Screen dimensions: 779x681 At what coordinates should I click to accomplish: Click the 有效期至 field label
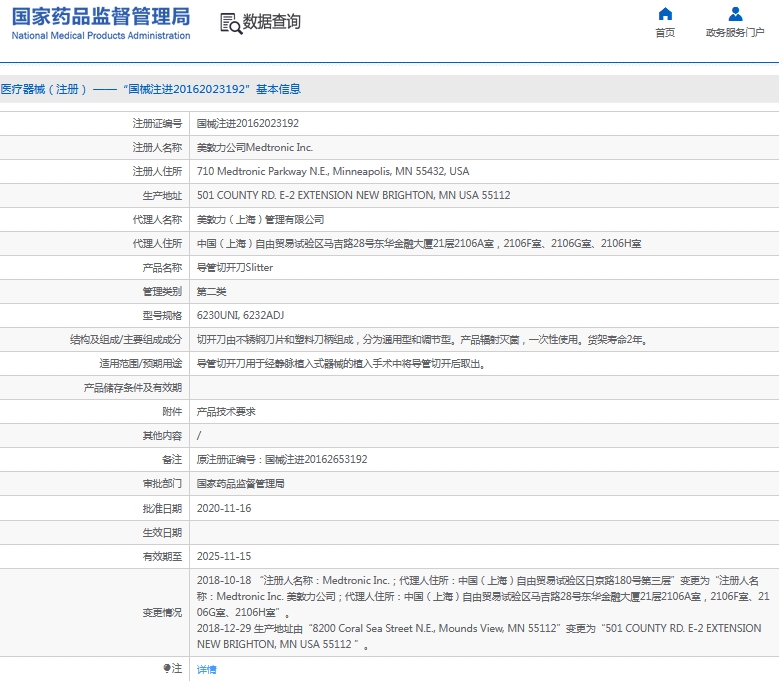click(162, 556)
